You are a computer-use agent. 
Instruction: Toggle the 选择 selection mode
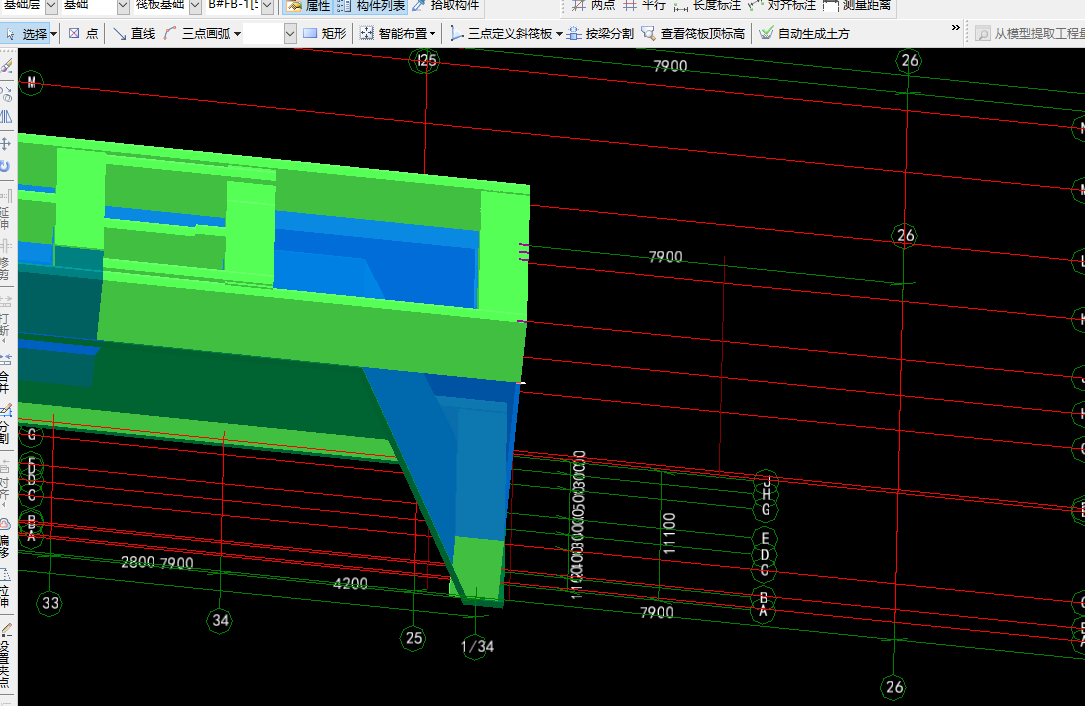(x=28, y=34)
